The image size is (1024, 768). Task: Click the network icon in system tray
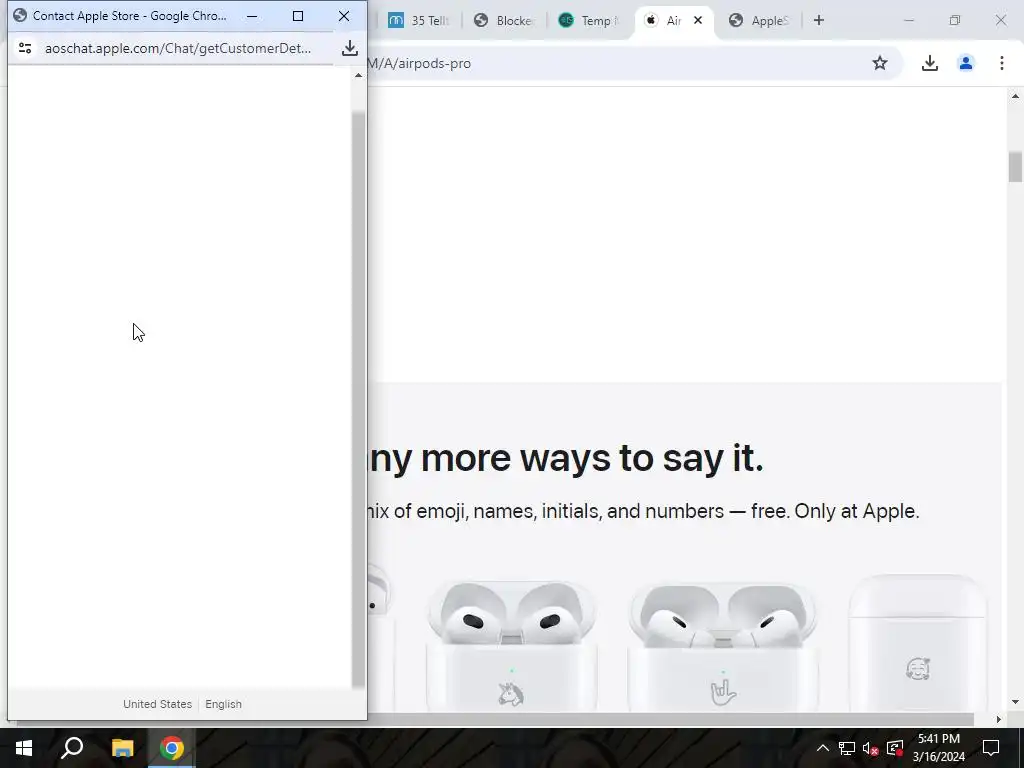tap(847, 748)
